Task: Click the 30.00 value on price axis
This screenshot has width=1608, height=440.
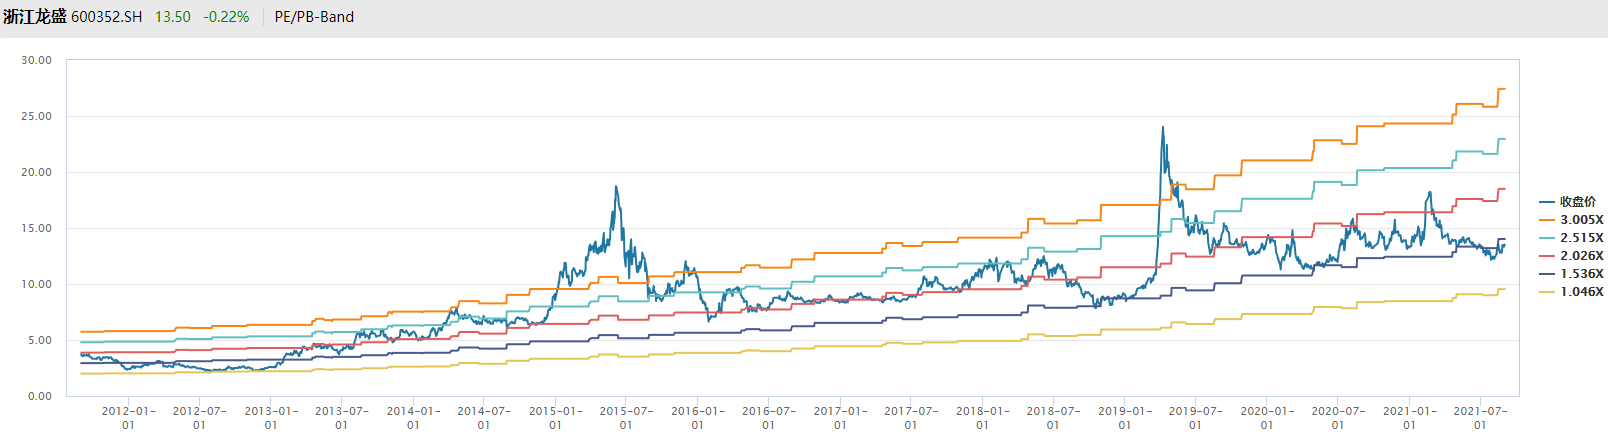Action: [x=37, y=61]
